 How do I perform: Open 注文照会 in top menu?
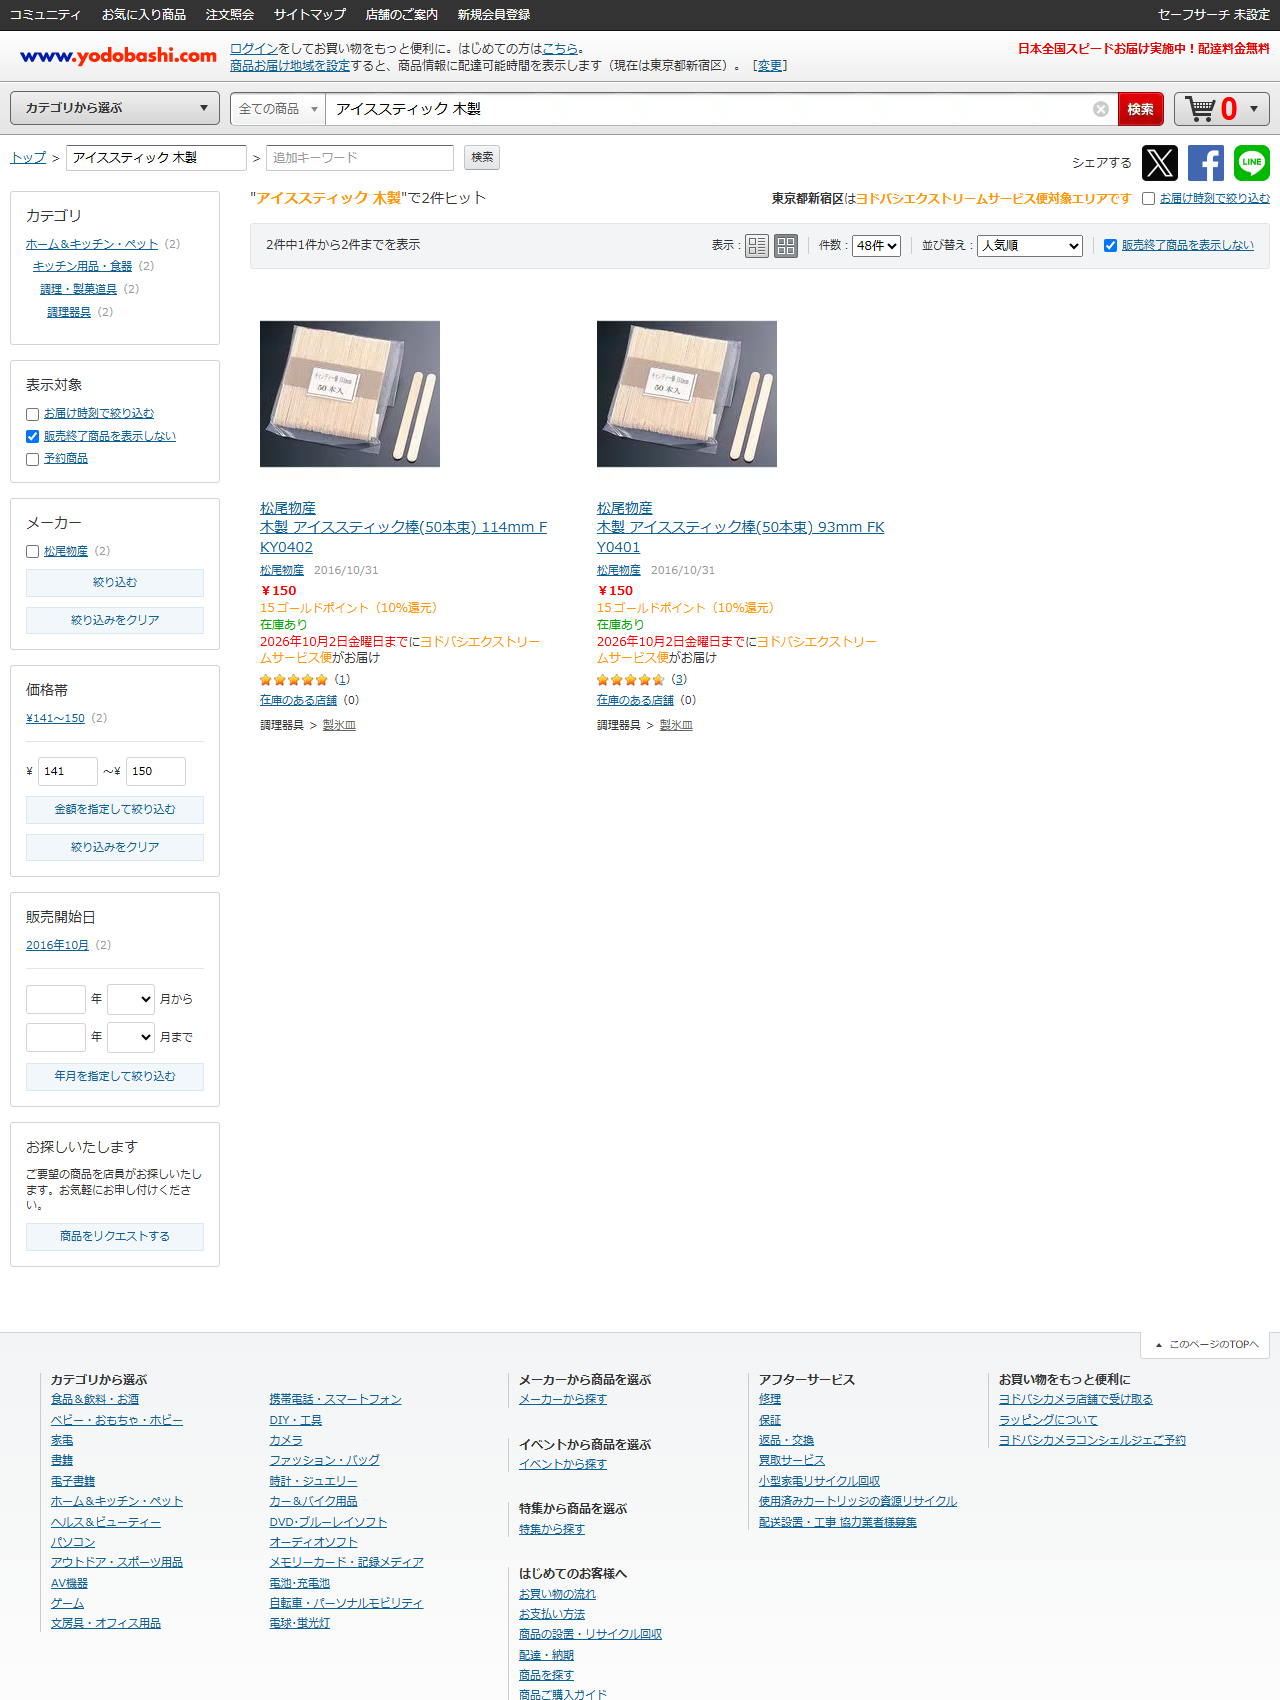pos(230,15)
